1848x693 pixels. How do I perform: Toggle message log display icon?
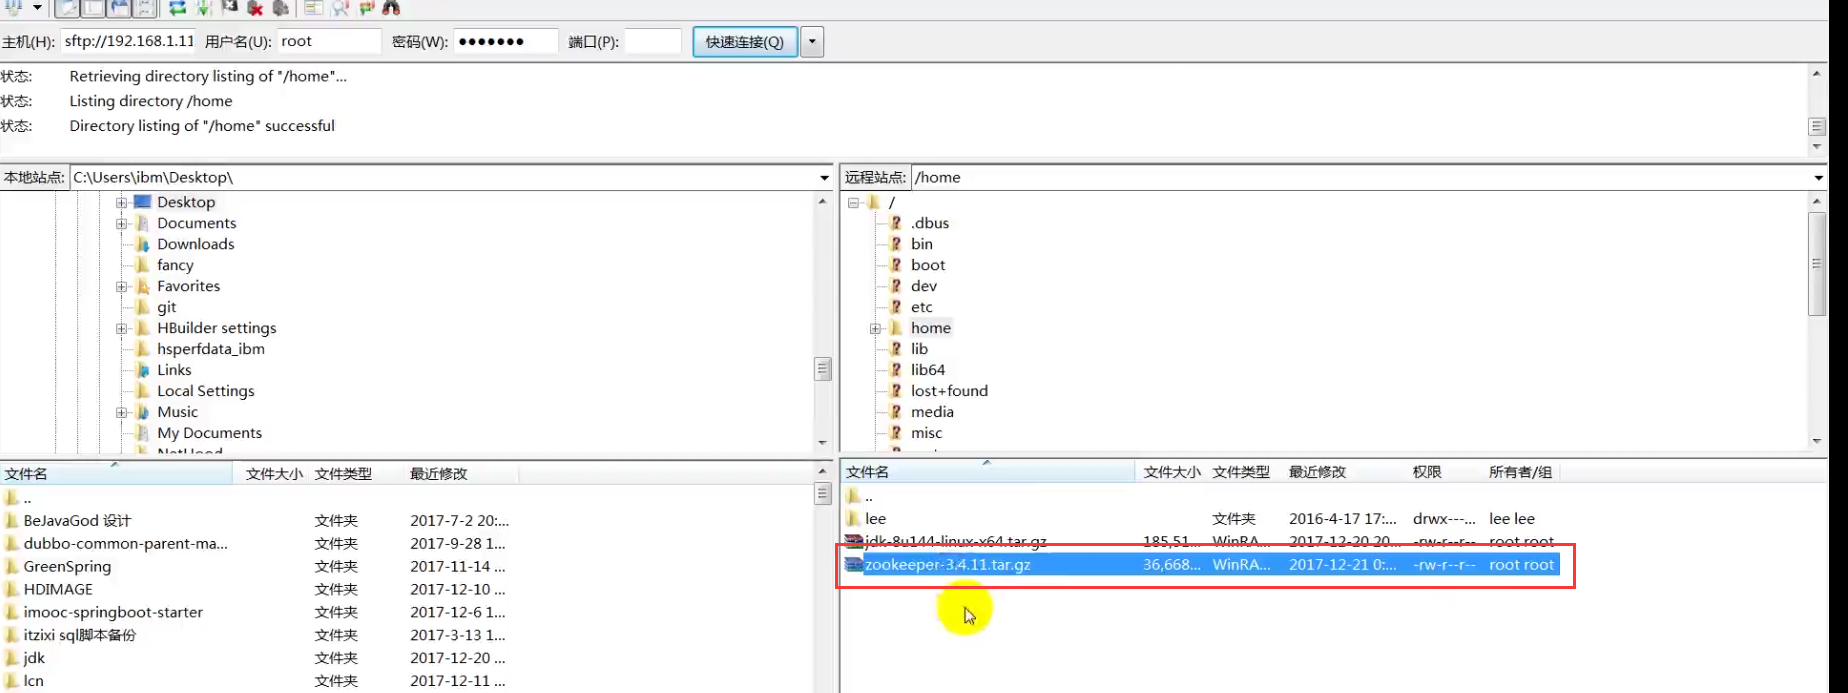pyautogui.click(x=67, y=7)
